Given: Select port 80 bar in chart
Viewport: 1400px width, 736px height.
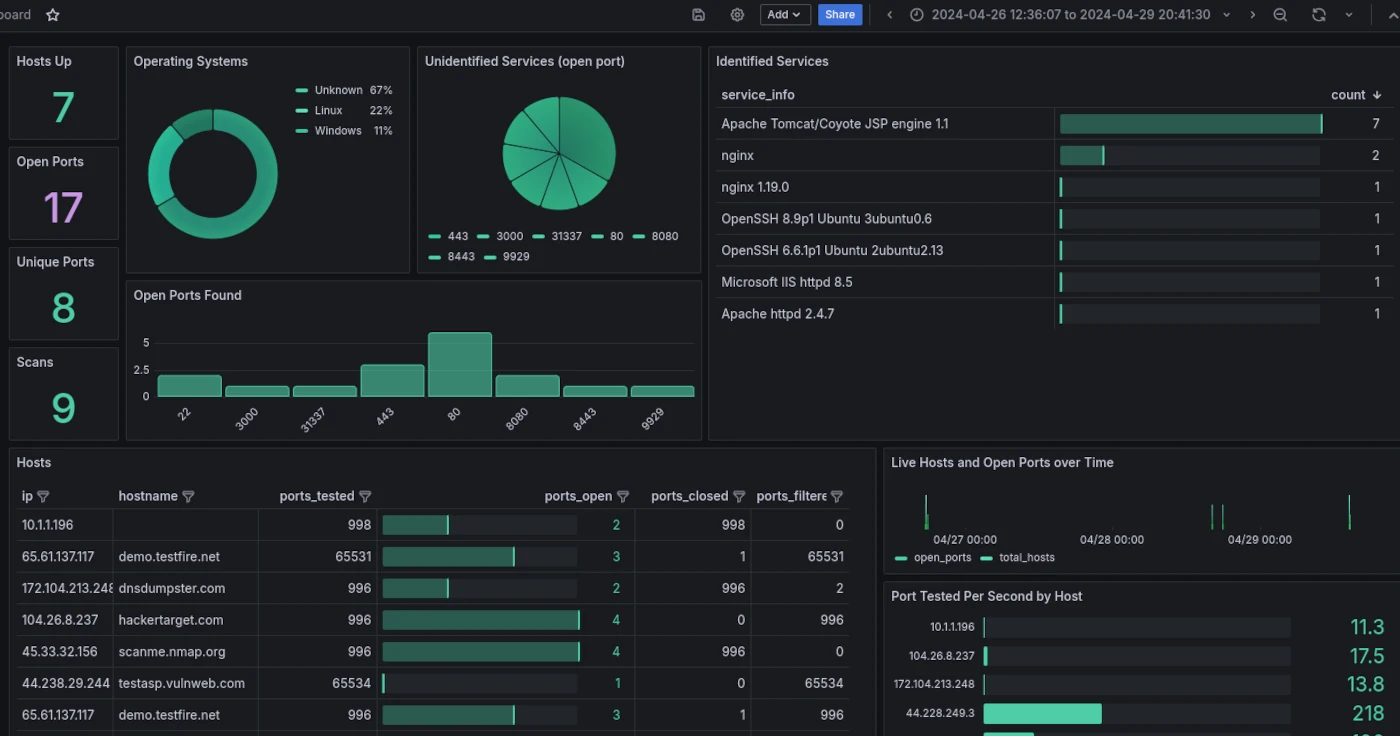Looking at the screenshot, I should (x=460, y=365).
